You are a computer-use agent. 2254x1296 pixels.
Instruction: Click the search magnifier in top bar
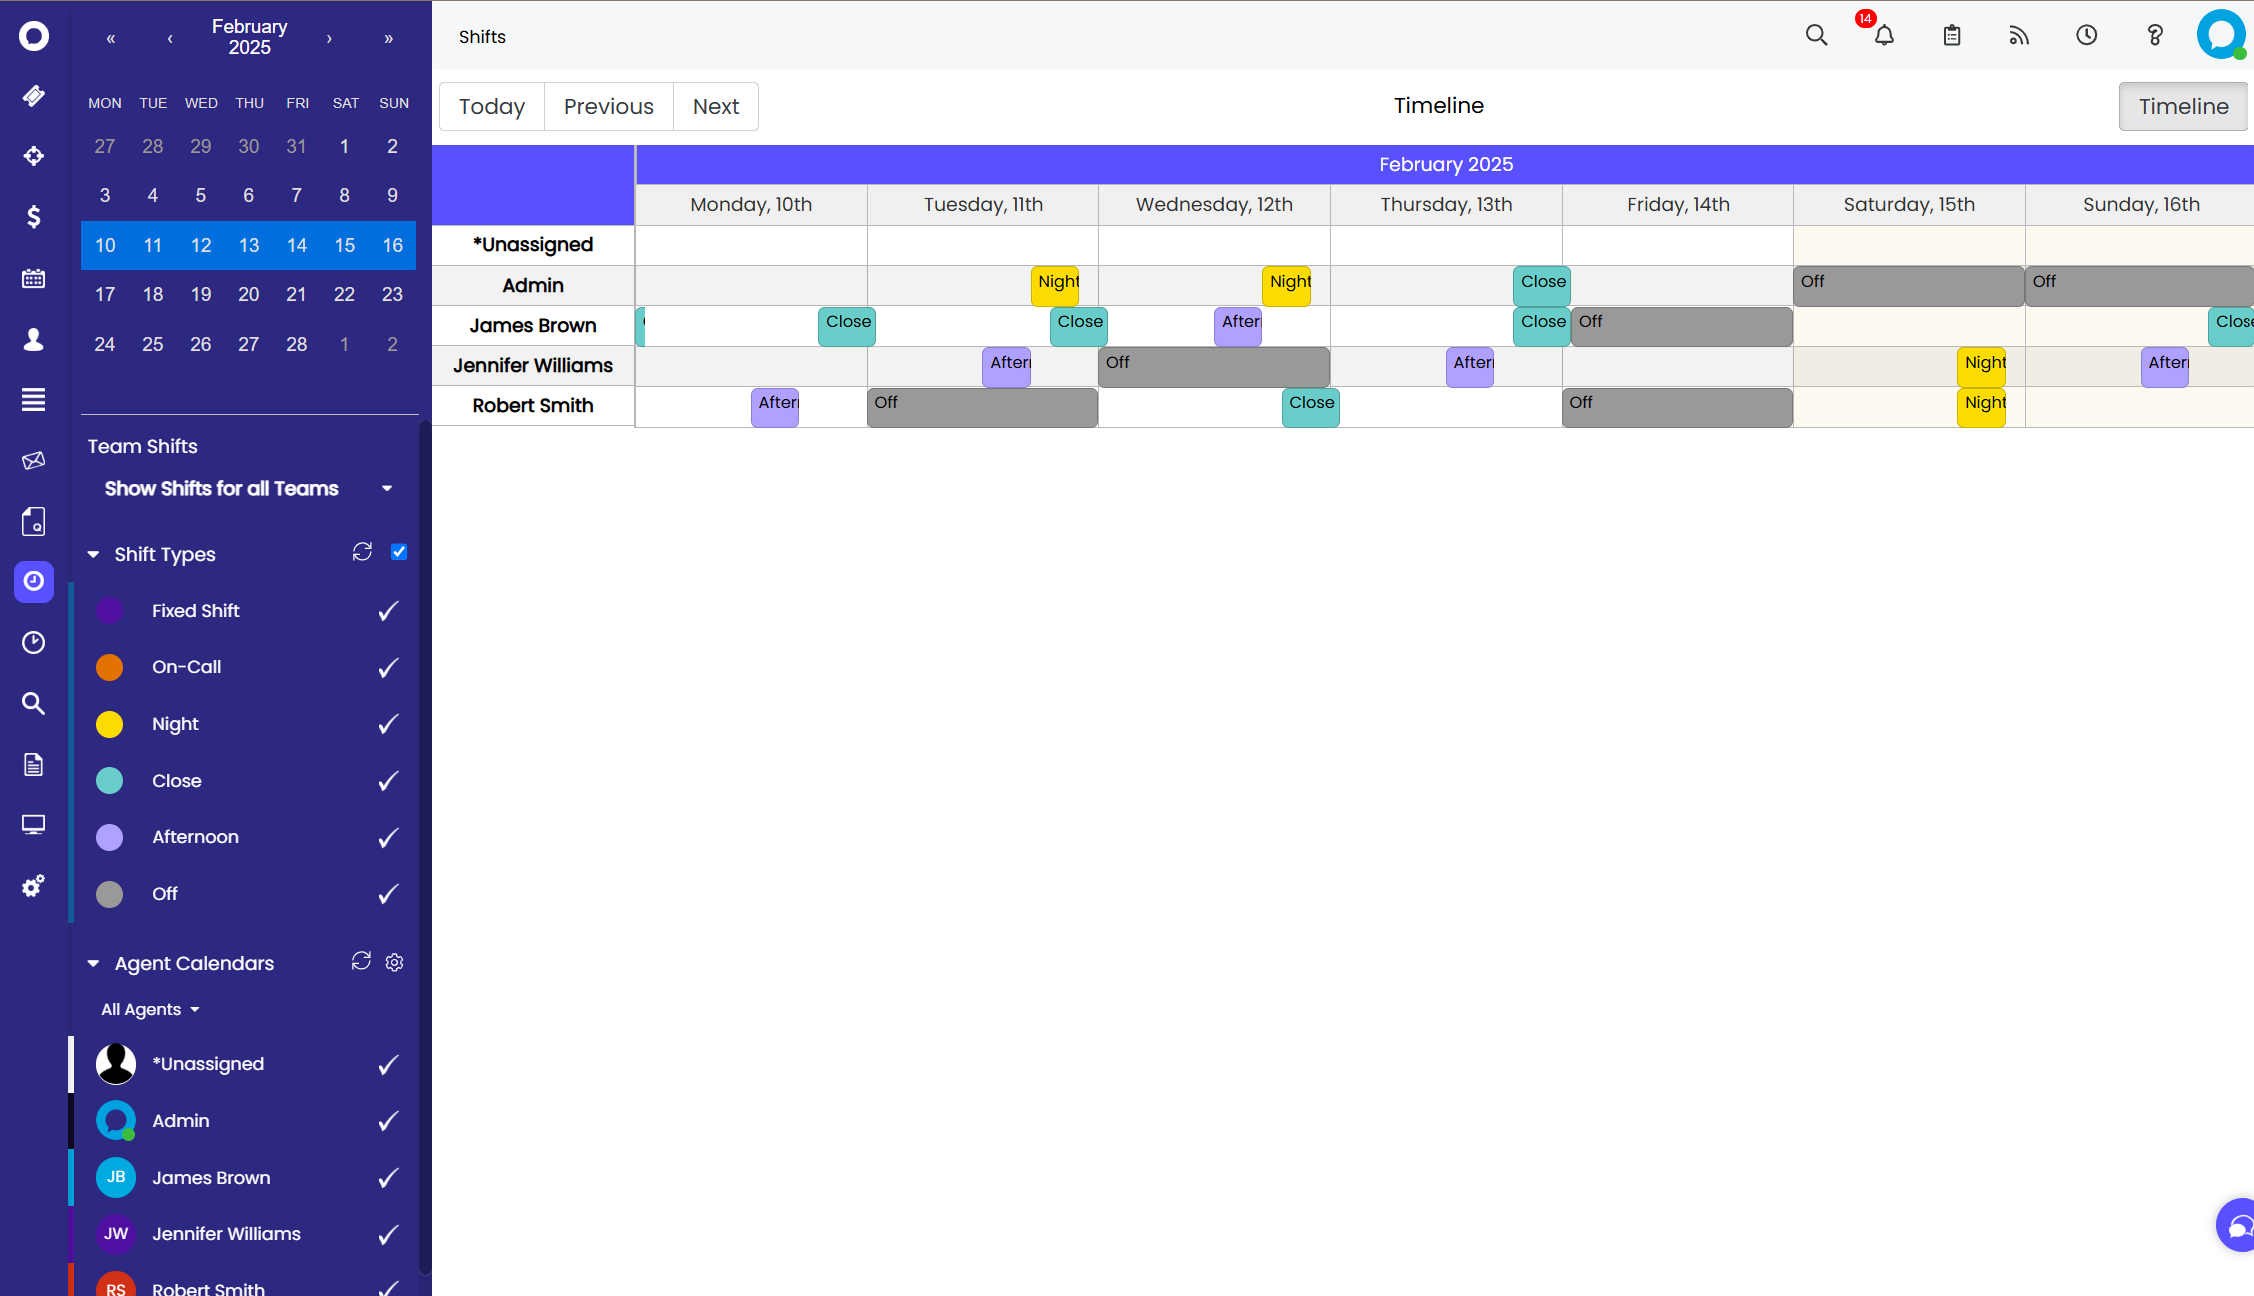(x=1816, y=36)
